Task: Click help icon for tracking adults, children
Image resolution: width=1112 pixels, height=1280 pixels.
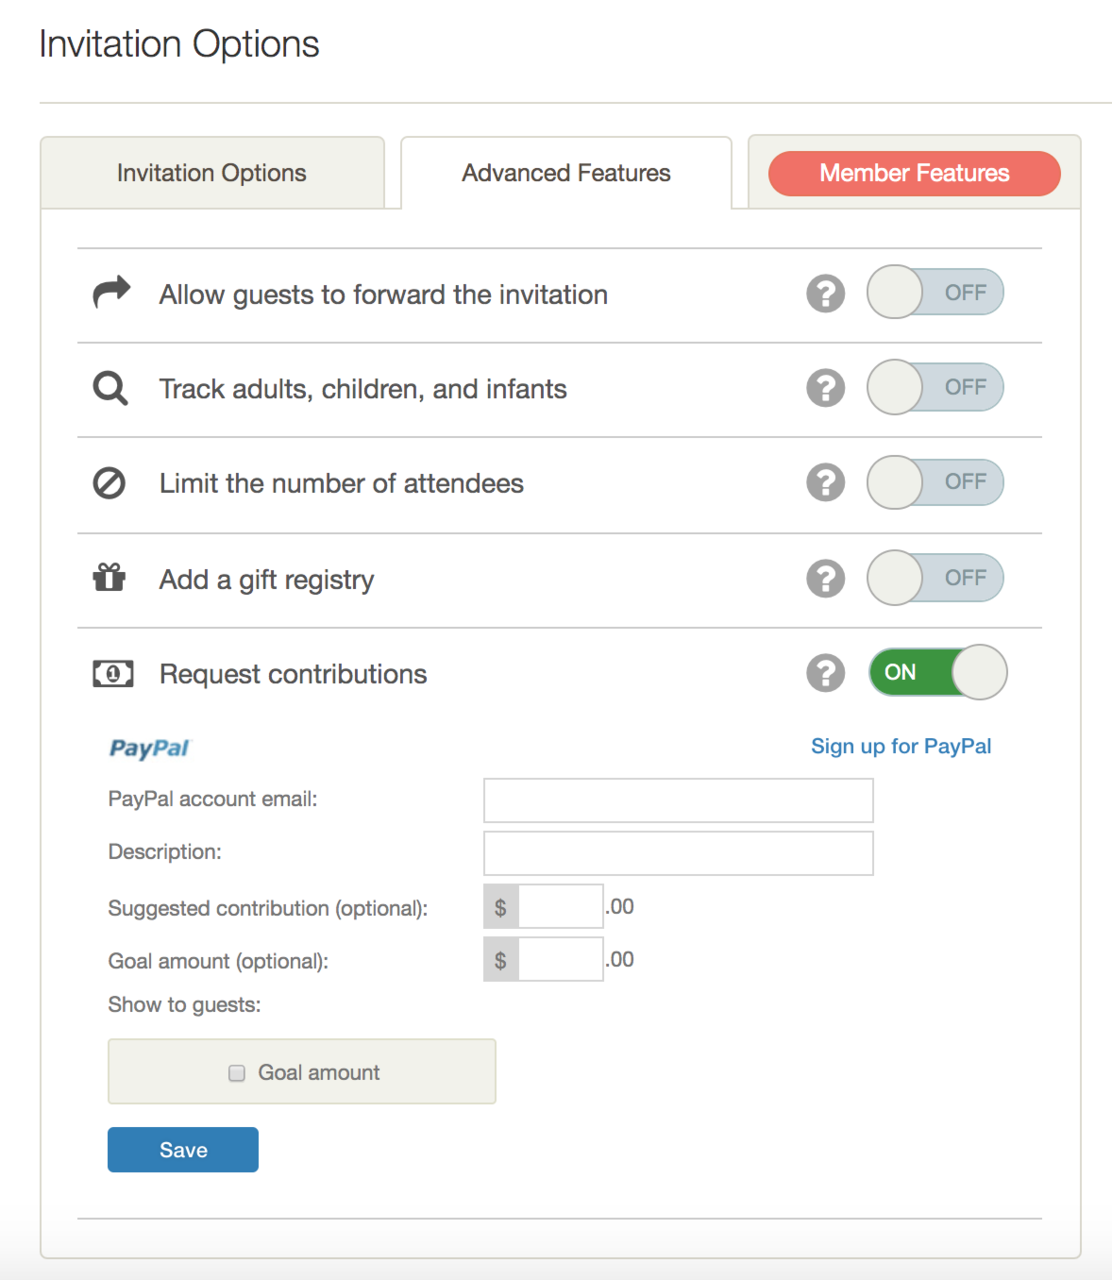Action: tap(825, 388)
